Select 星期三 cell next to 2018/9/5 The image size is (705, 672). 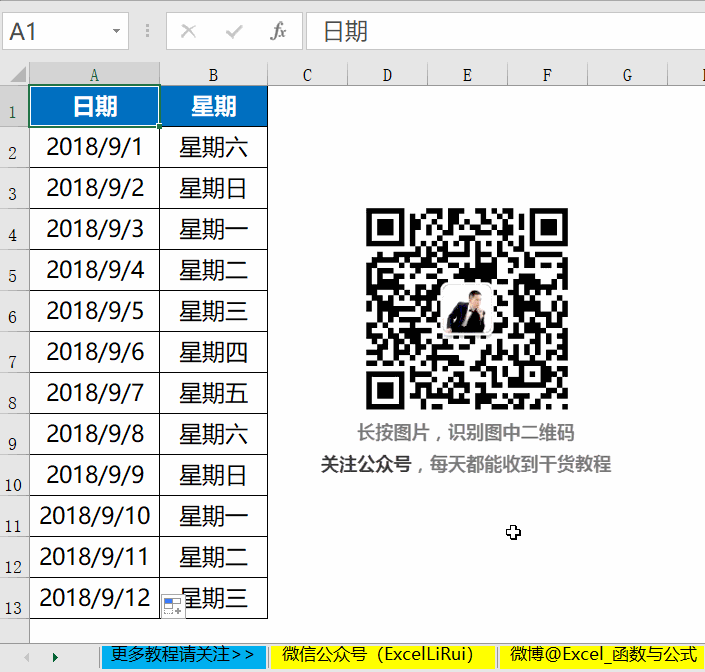[x=214, y=311]
